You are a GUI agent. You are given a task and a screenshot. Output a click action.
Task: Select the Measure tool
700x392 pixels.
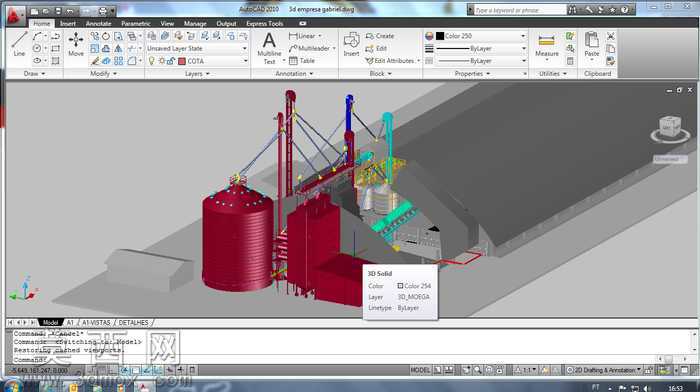[x=547, y=46]
